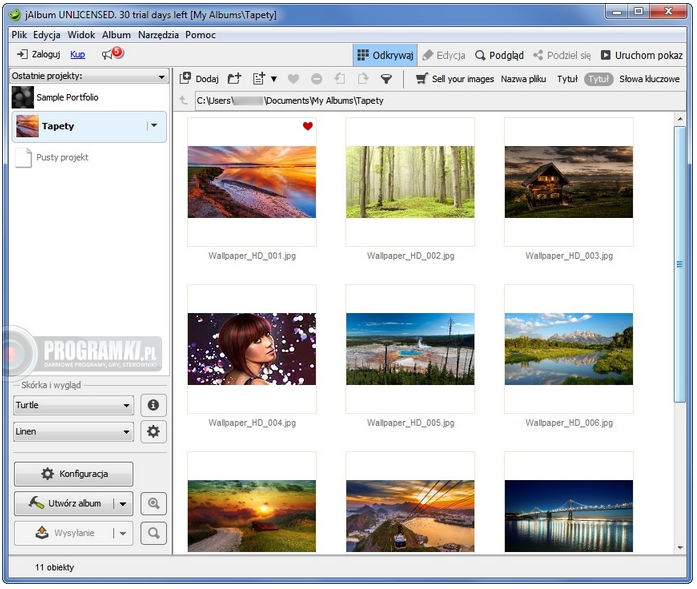Screen dimensions: 697x589
Task: Click the Konfiguracja button
Action: (73, 474)
